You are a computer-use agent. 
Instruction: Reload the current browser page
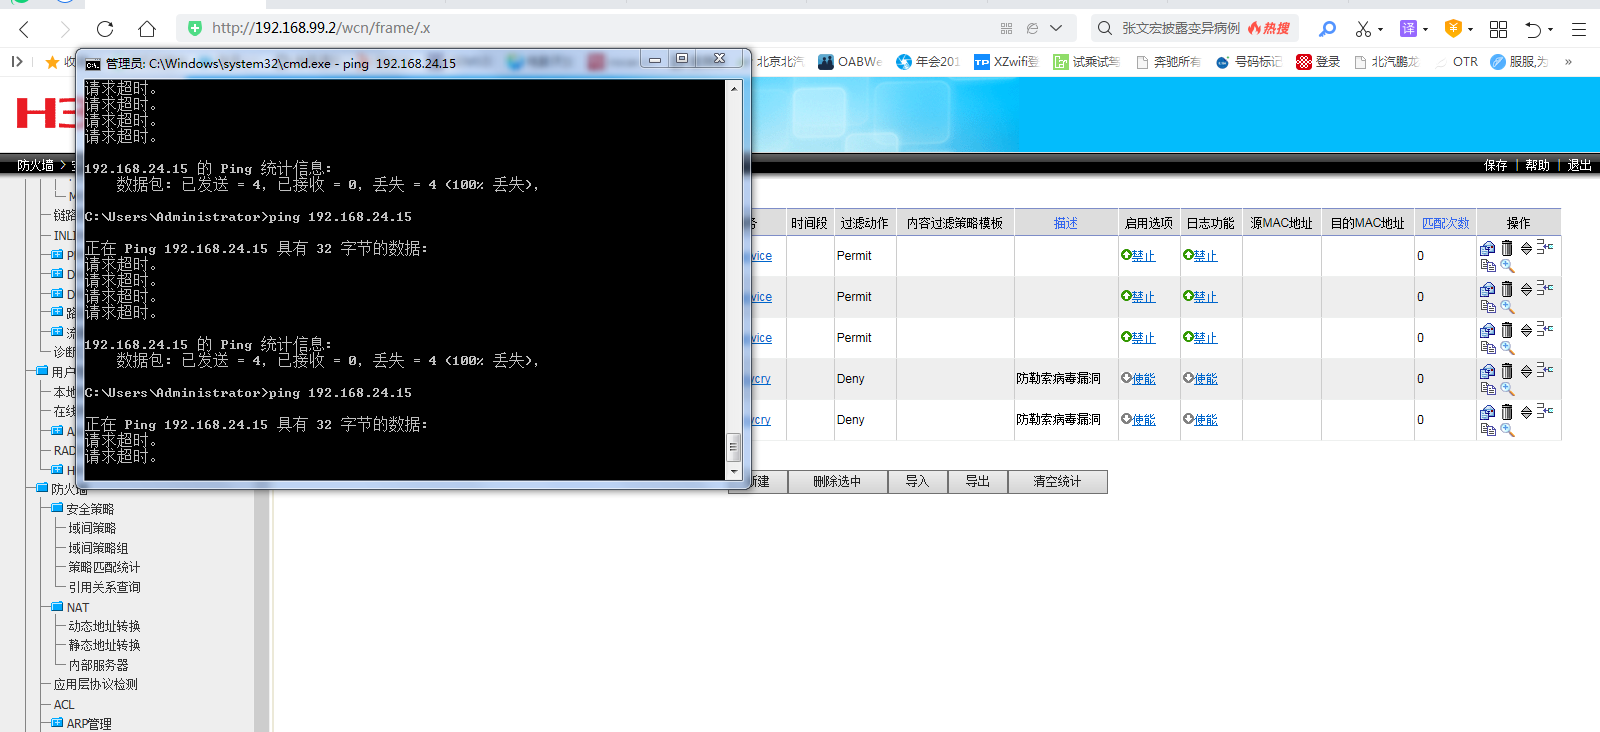[x=105, y=29]
